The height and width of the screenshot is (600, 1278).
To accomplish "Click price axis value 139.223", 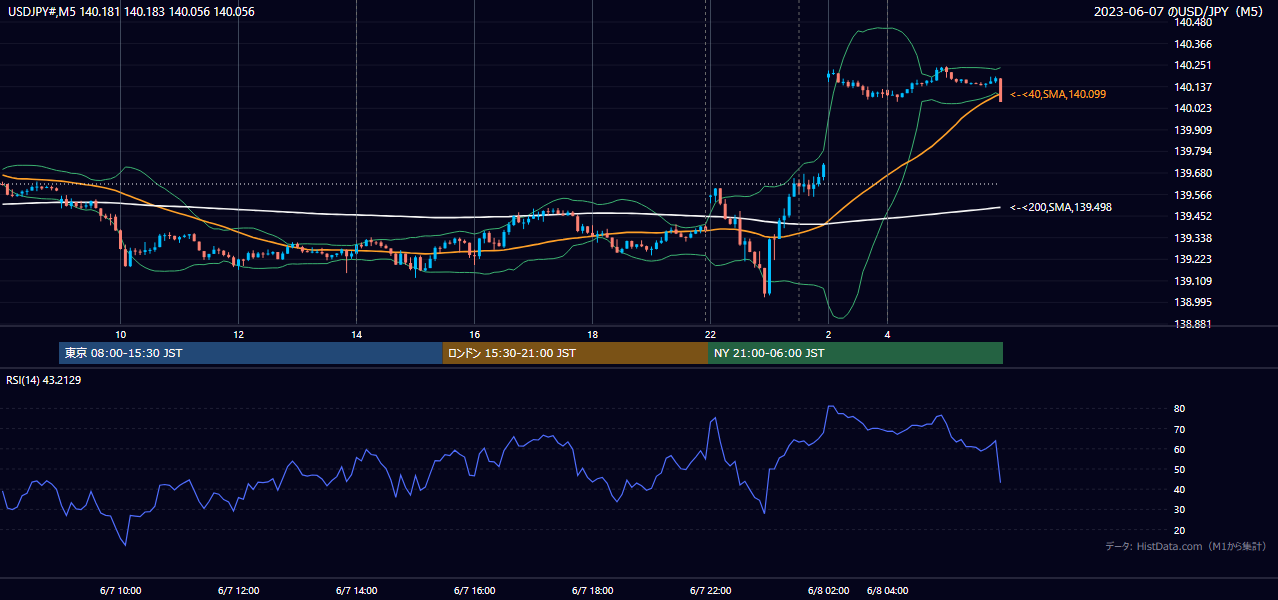I will pyautogui.click(x=1191, y=259).
